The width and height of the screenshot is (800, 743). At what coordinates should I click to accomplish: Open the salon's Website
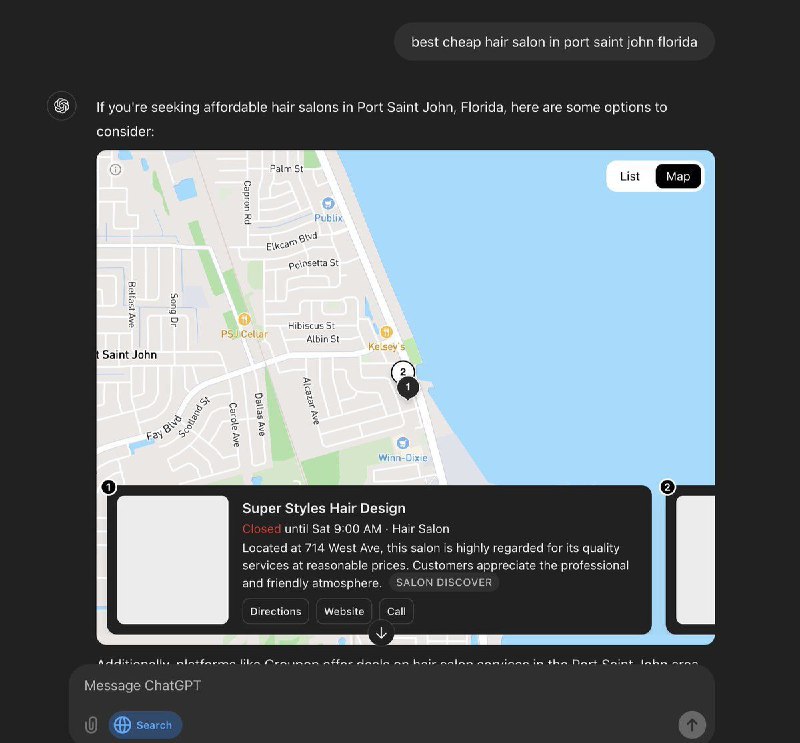343,611
